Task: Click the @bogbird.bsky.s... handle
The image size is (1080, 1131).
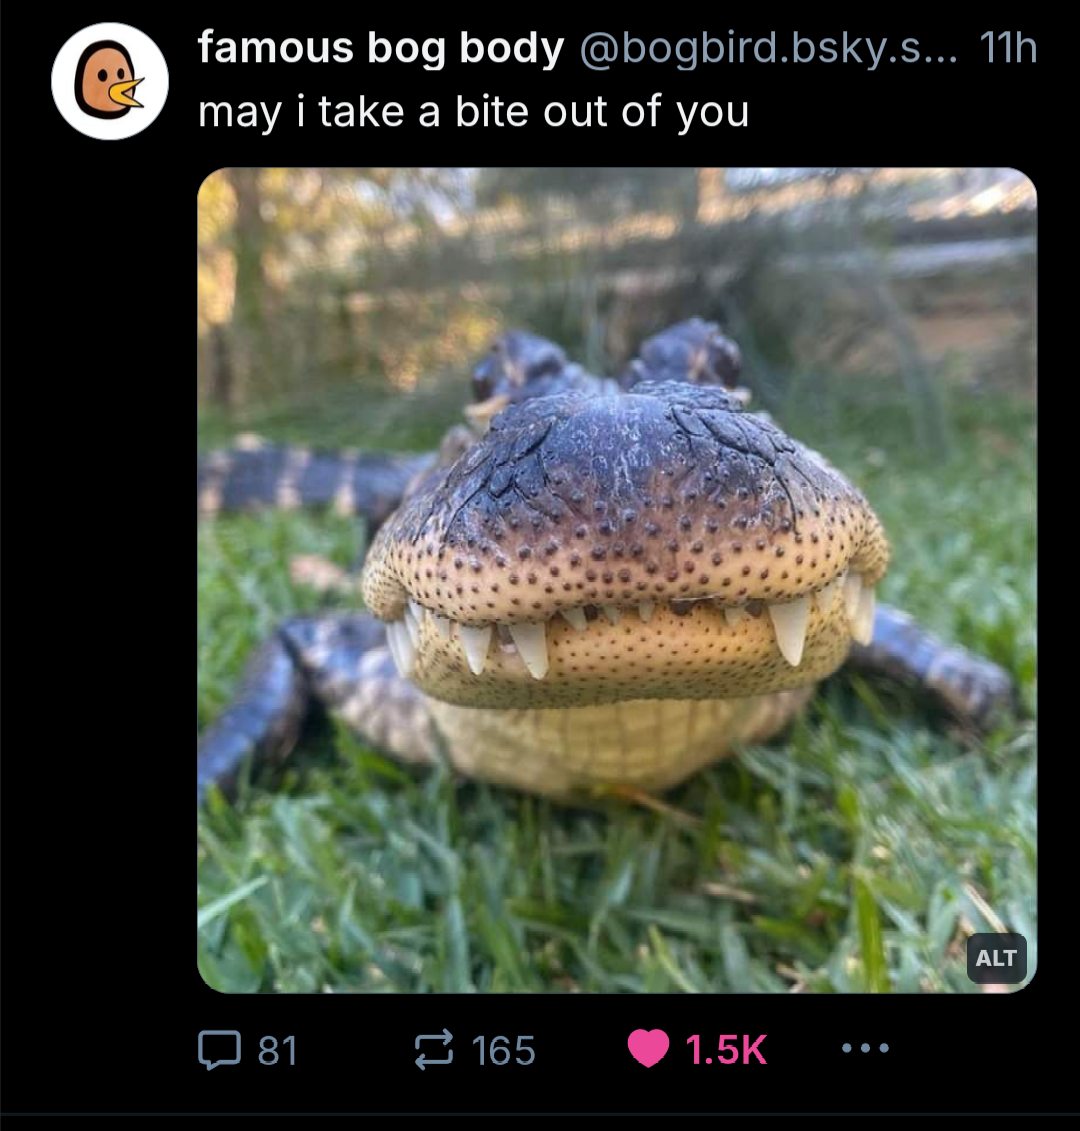Action: coord(769,48)
